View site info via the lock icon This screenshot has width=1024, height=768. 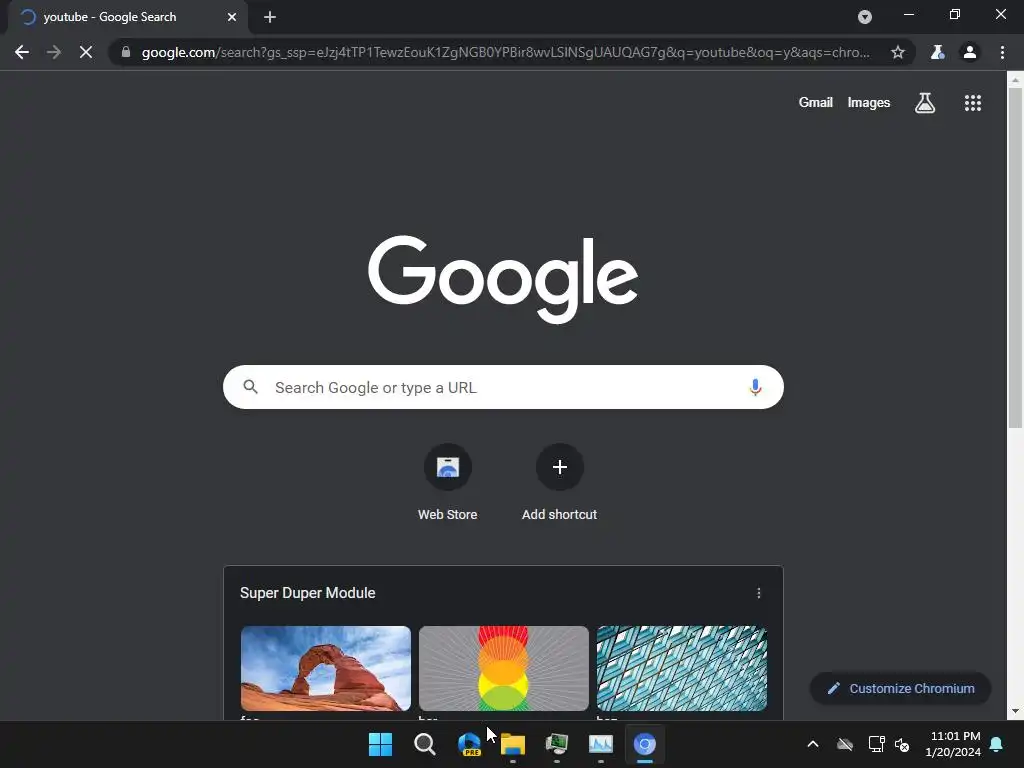pyautogui.click(x=126, y=52)
